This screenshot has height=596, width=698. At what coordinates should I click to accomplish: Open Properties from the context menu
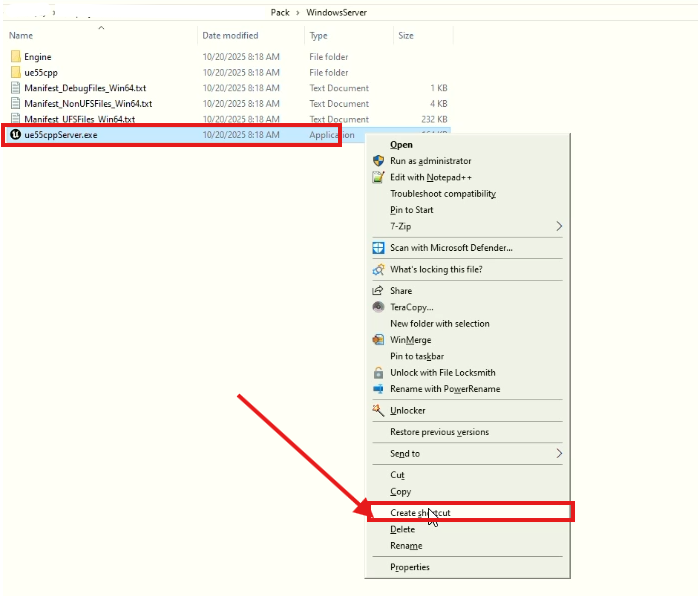click(x=410, y=567)
